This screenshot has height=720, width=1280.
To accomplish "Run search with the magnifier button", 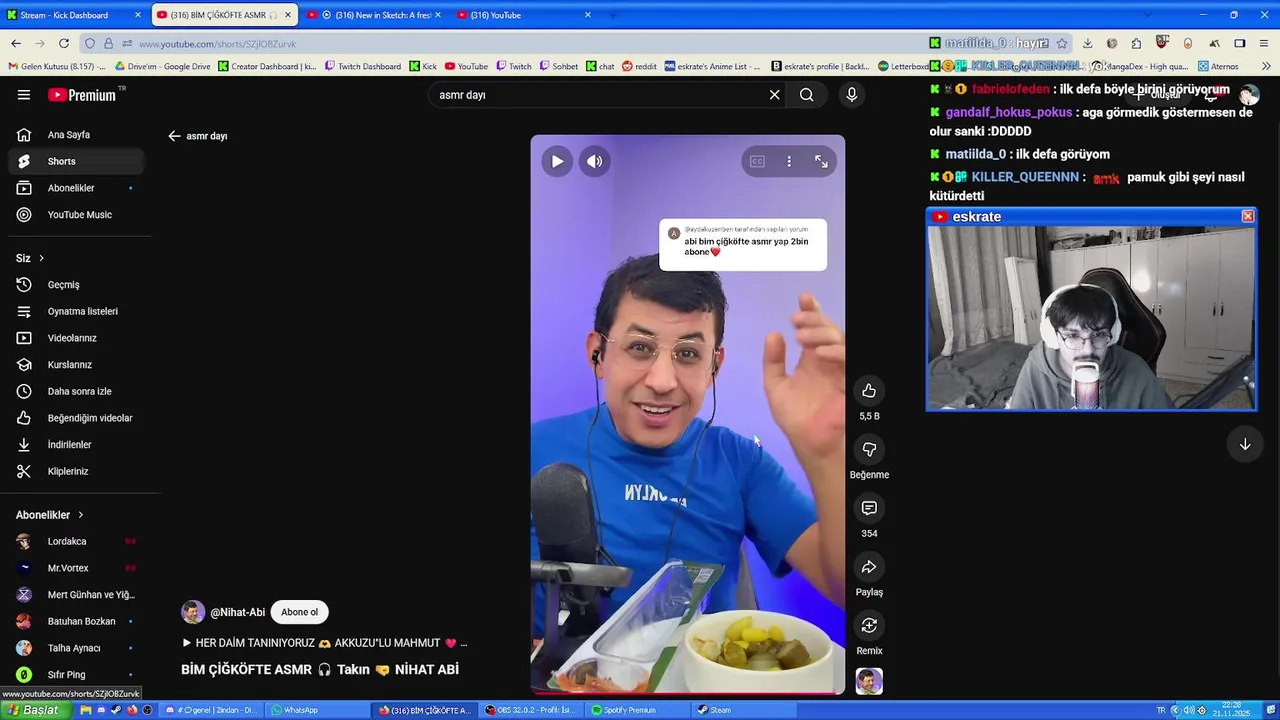I will 806,95.
